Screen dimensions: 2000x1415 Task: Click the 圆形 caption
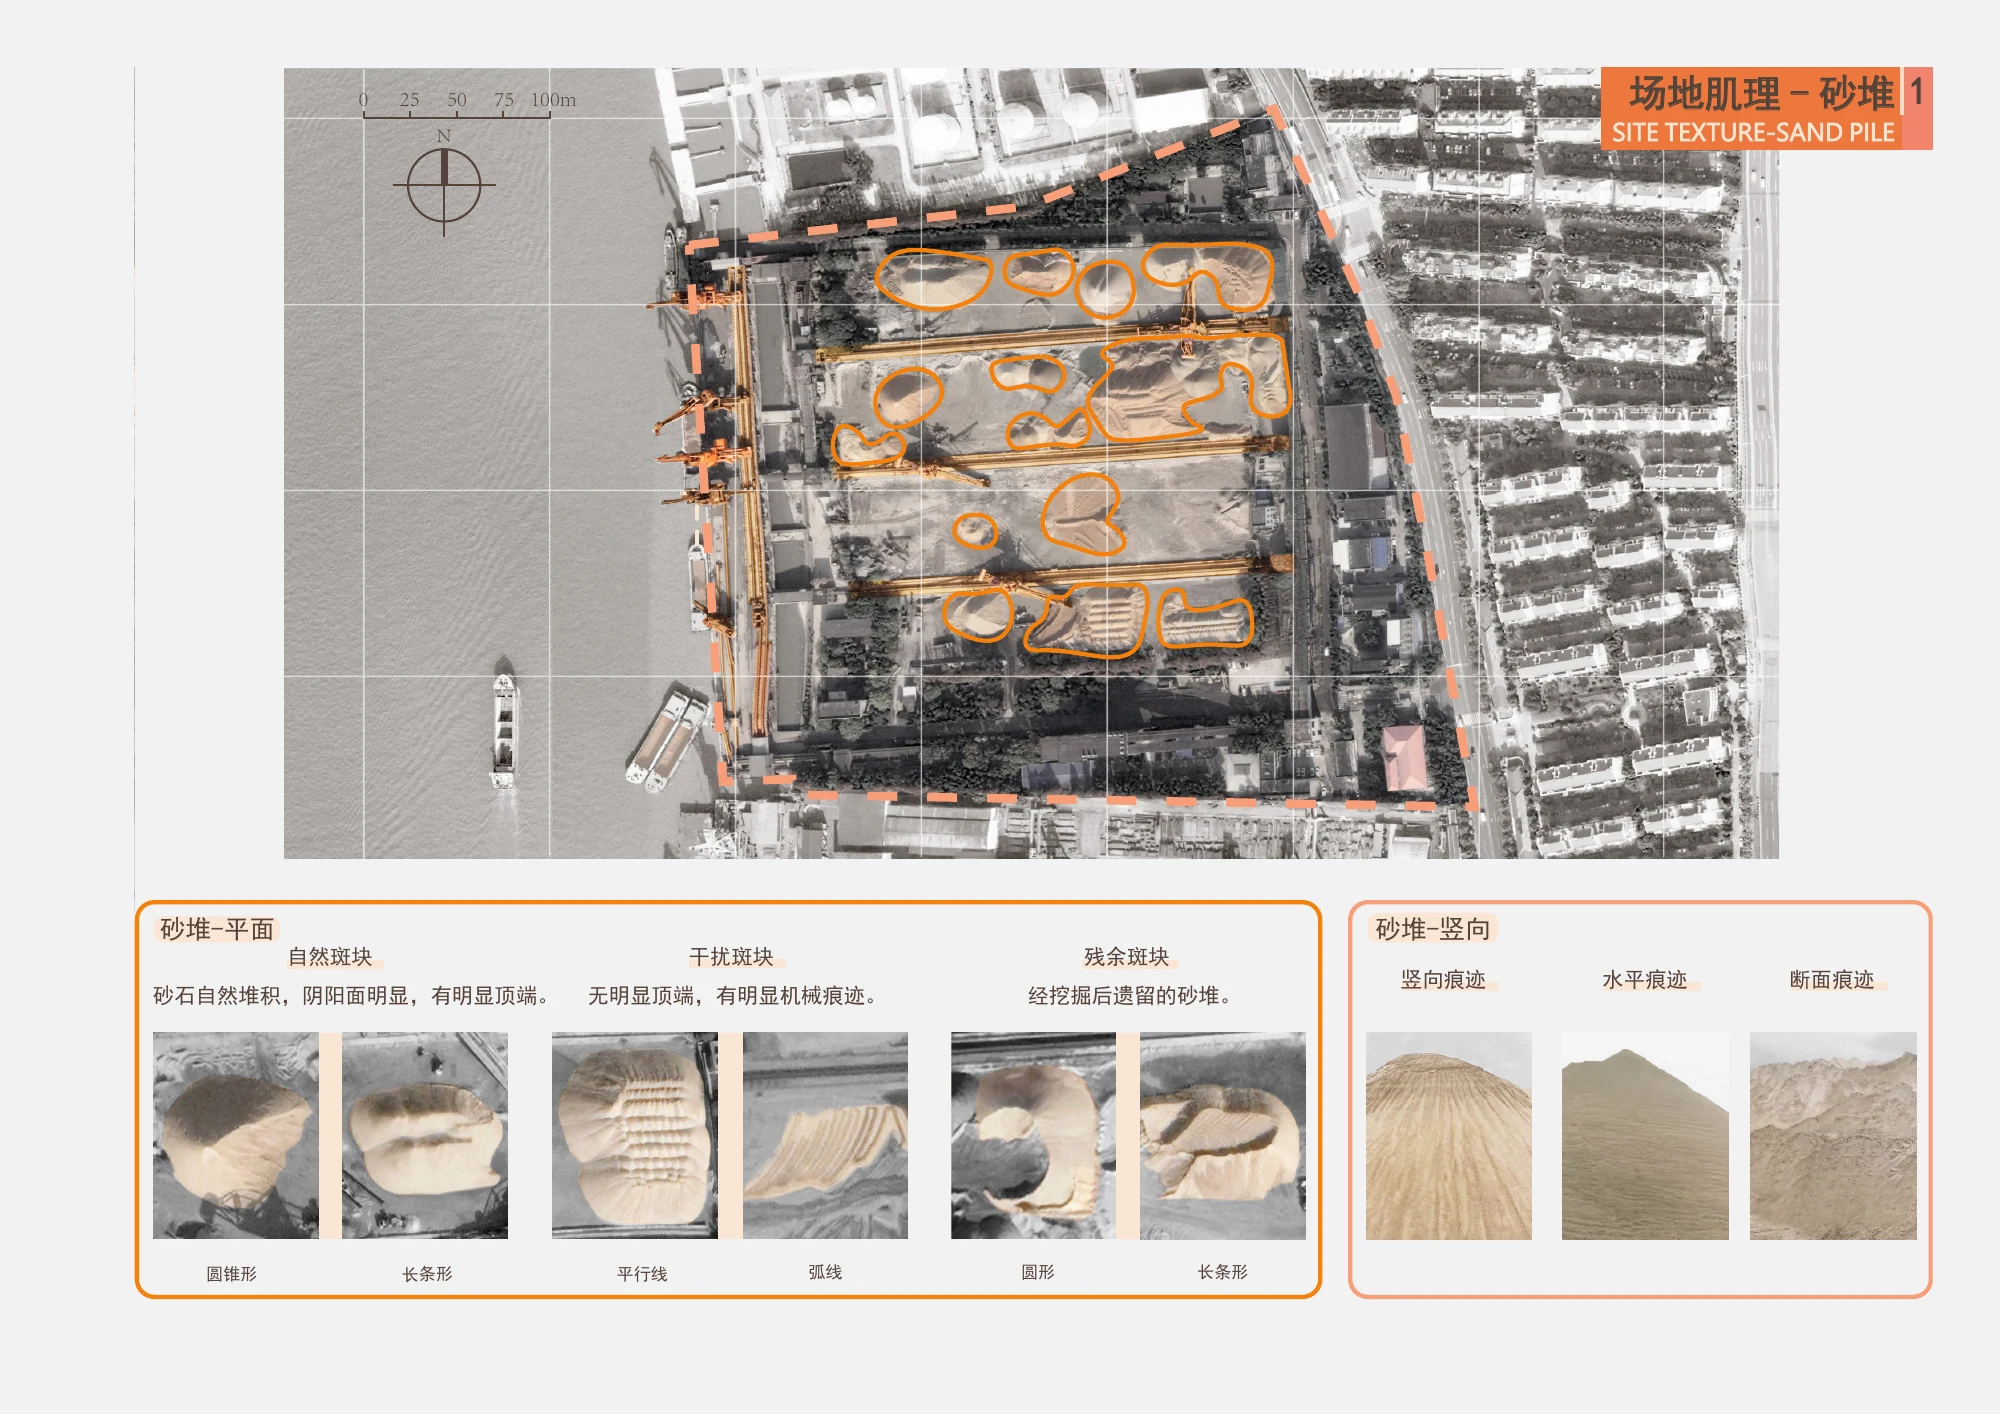[x=1037, y=1272]
